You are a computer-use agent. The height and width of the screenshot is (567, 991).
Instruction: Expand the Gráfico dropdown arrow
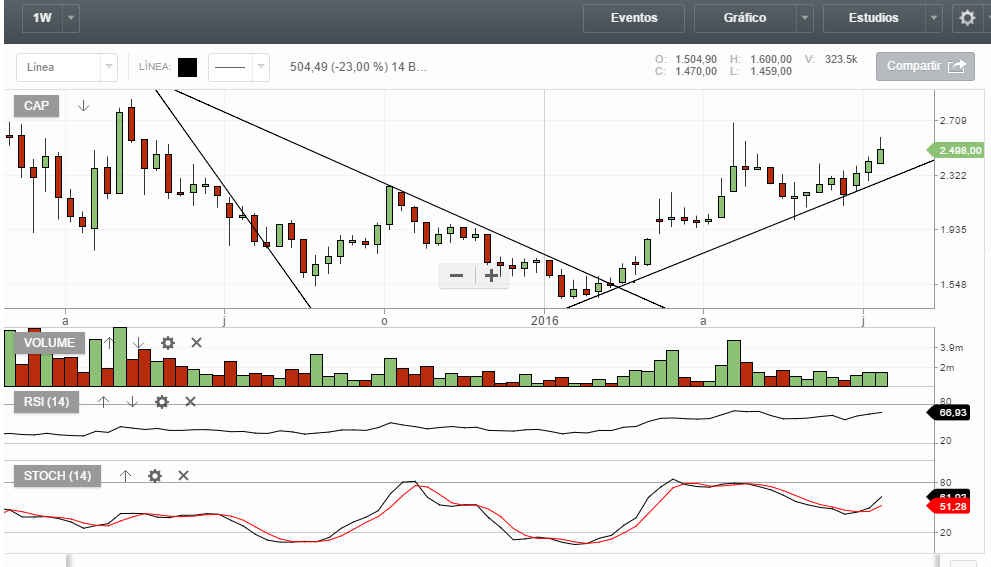coord(805,18)
